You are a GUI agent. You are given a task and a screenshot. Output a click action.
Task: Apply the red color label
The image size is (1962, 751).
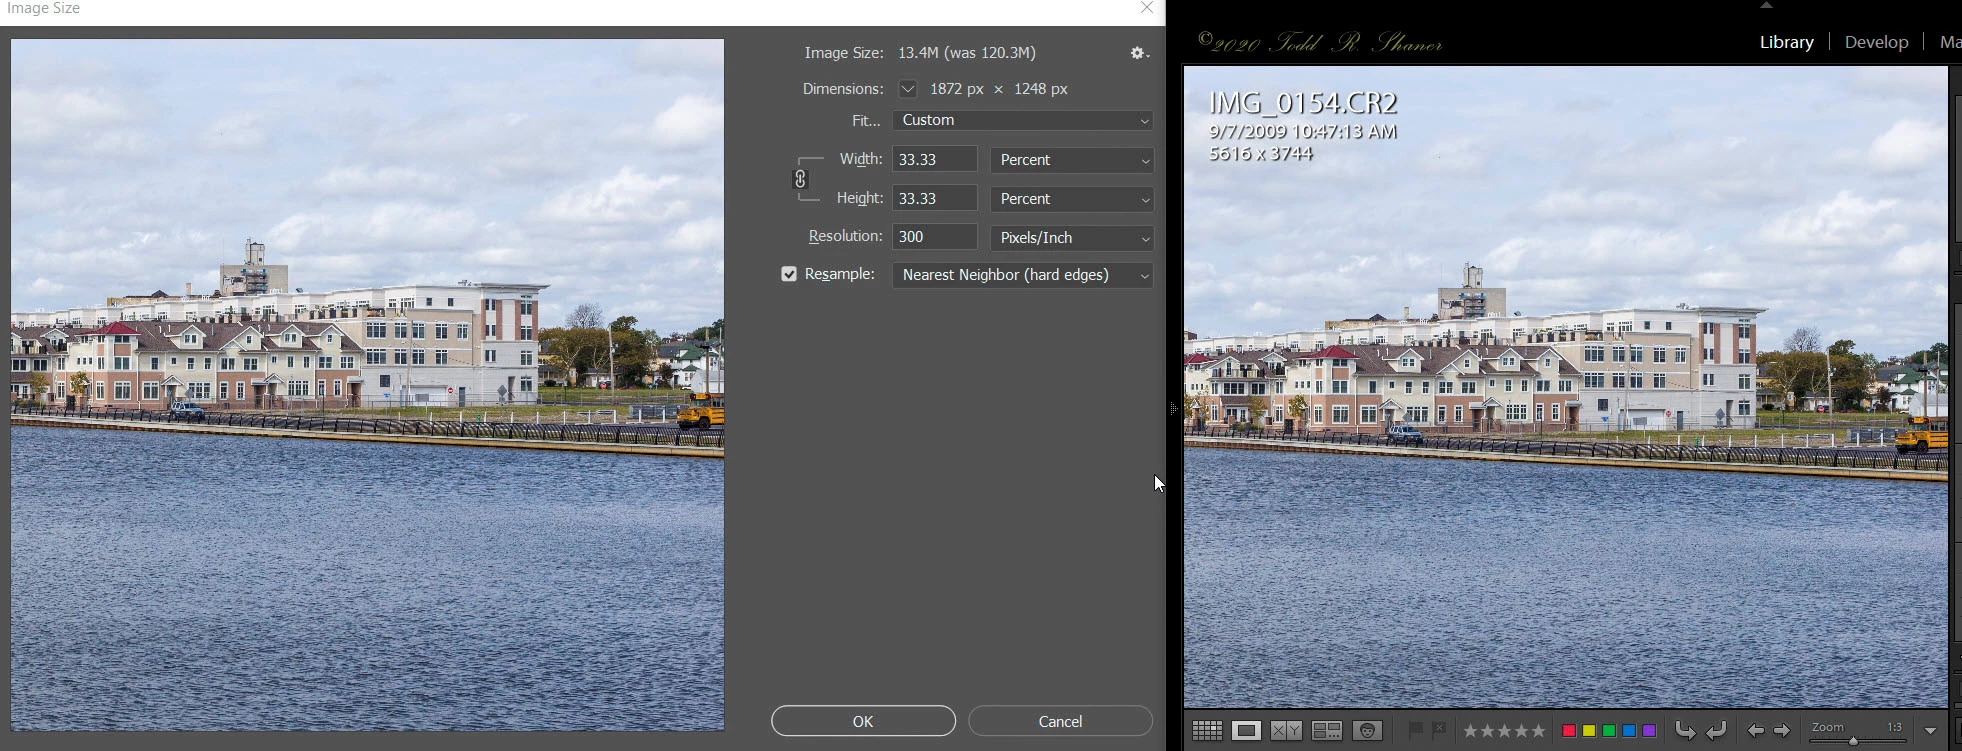1569,731
